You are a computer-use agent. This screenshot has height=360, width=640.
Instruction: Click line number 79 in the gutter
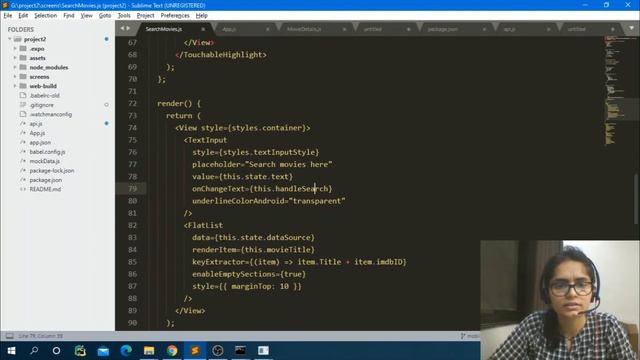[x=132, y=189]
